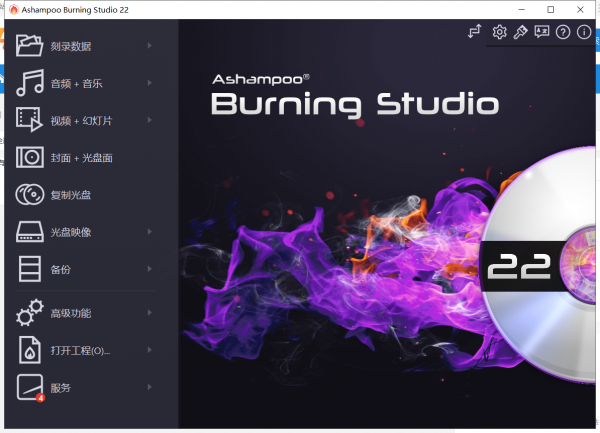
Task: Open the 服务 menu entry
Action: click(x=60, y=388)
